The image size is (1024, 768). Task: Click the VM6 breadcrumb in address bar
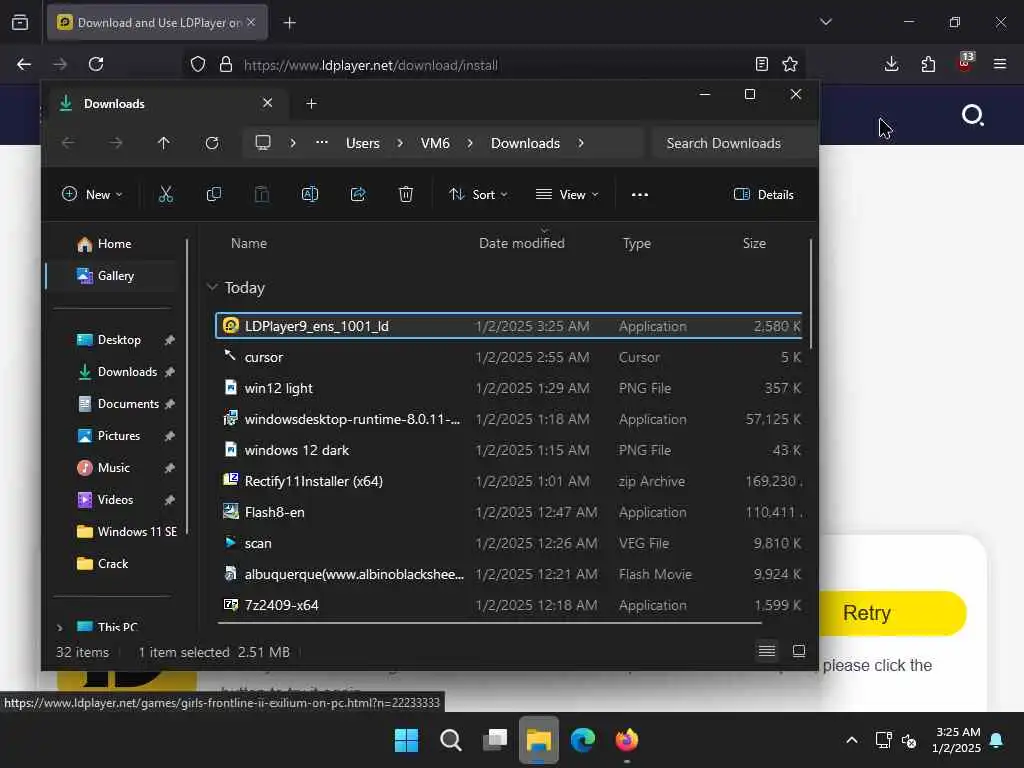(x=435, y=143)
